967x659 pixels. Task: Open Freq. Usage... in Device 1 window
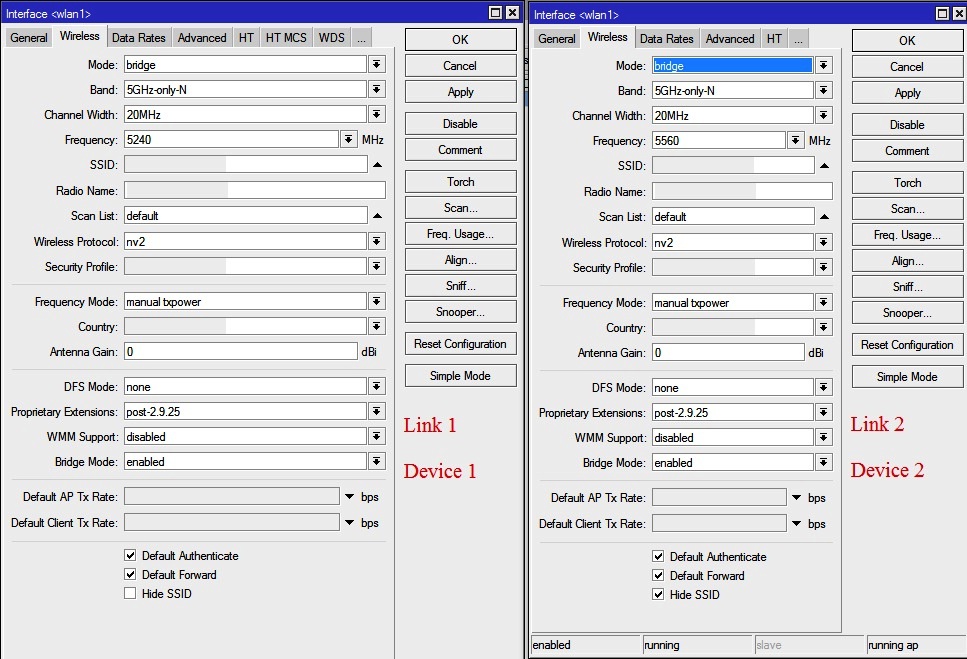[x=460, y=234]
